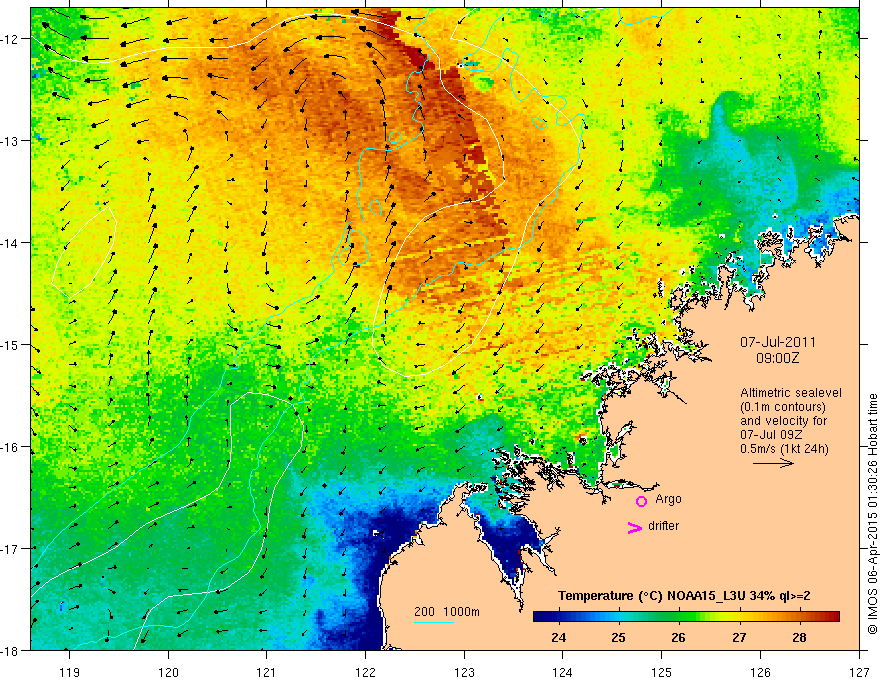Click latitude axis label -16

[10, 447]
